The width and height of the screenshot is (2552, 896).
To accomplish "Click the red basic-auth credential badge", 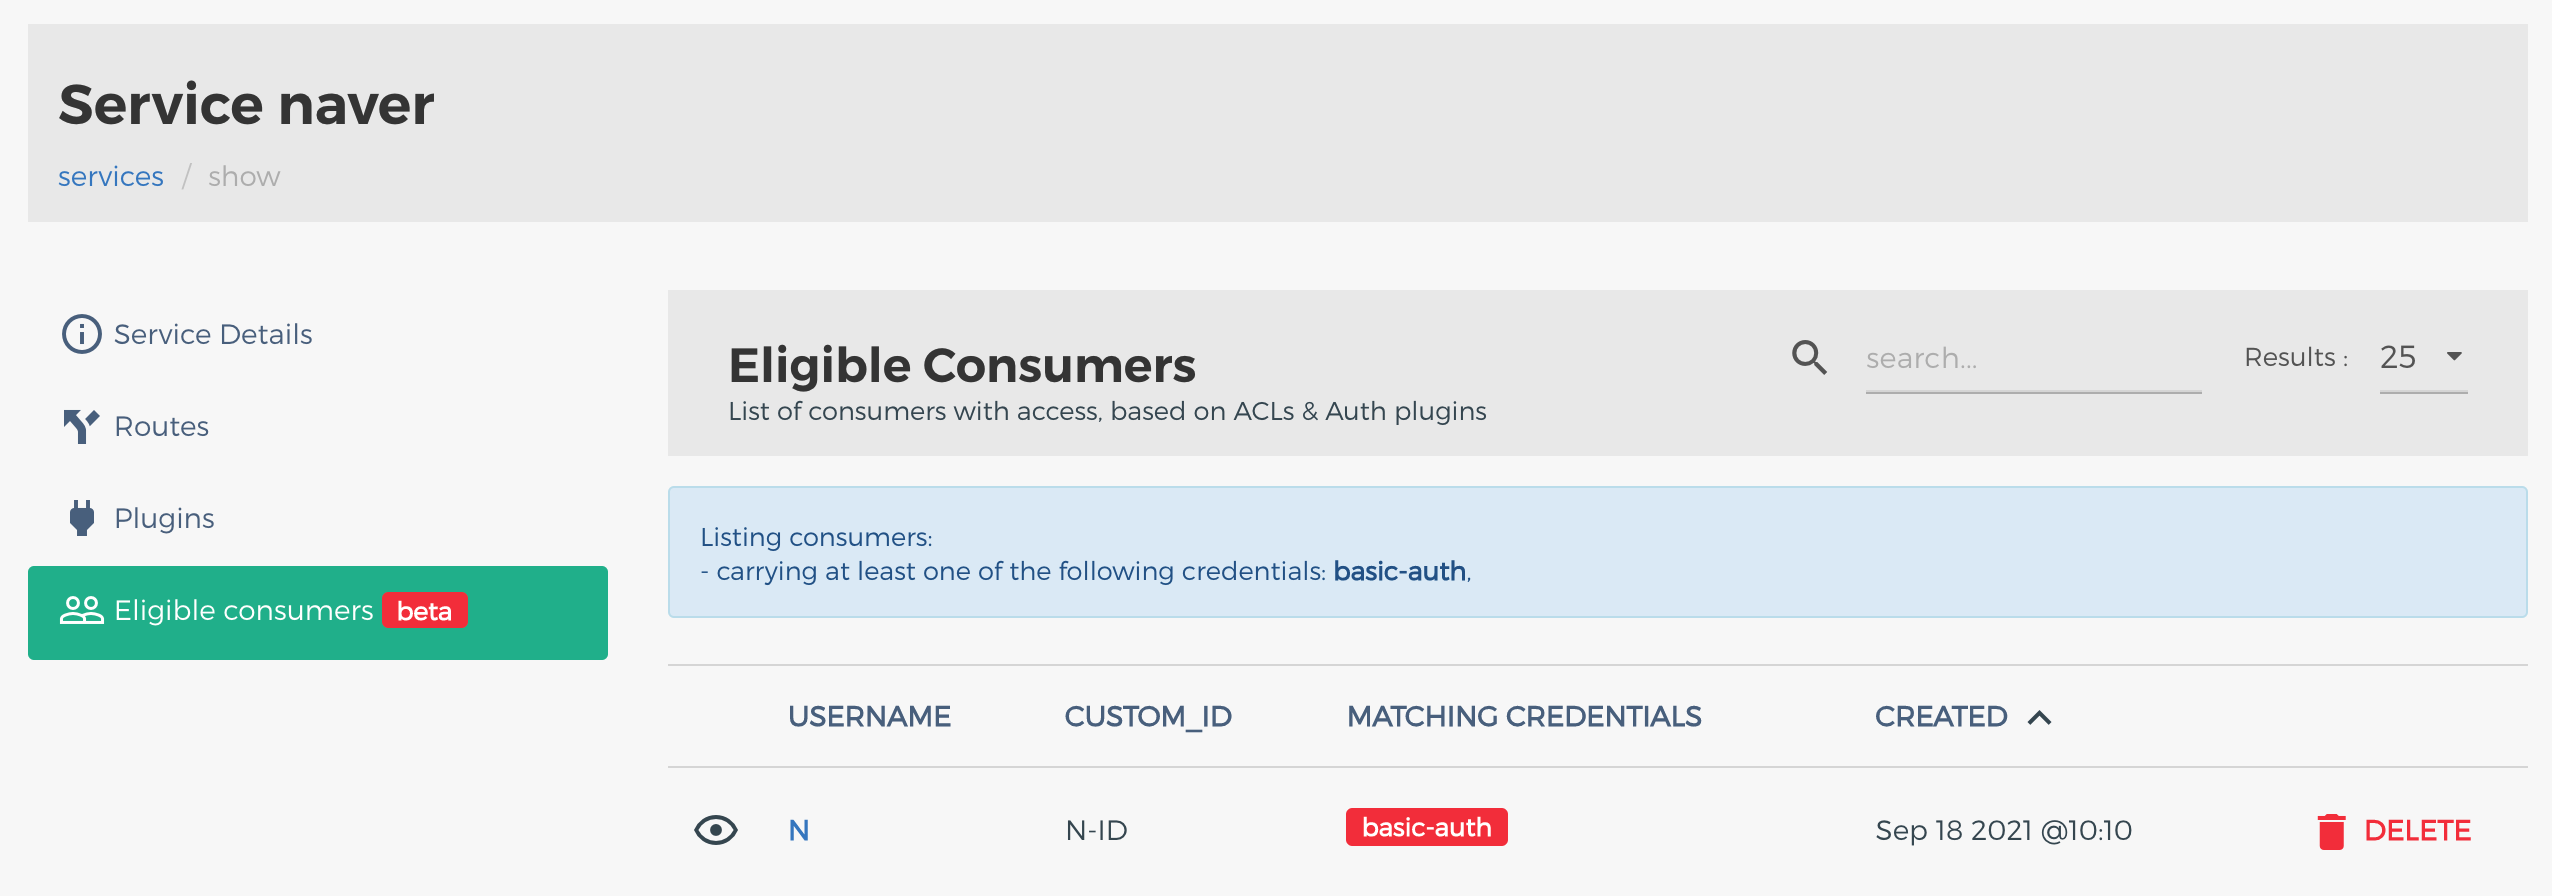I will pos(1426,827).
